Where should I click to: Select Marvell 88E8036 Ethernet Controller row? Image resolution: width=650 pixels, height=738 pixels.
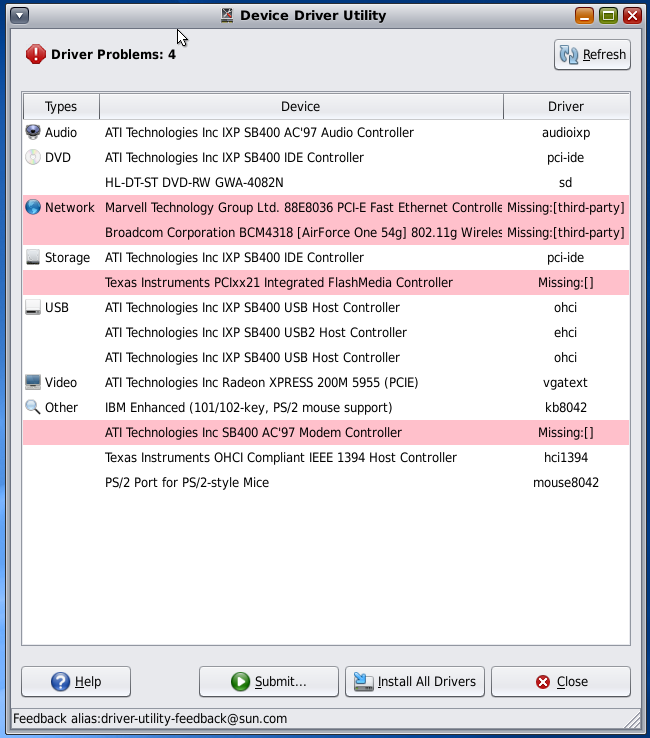tap(326, 207)
